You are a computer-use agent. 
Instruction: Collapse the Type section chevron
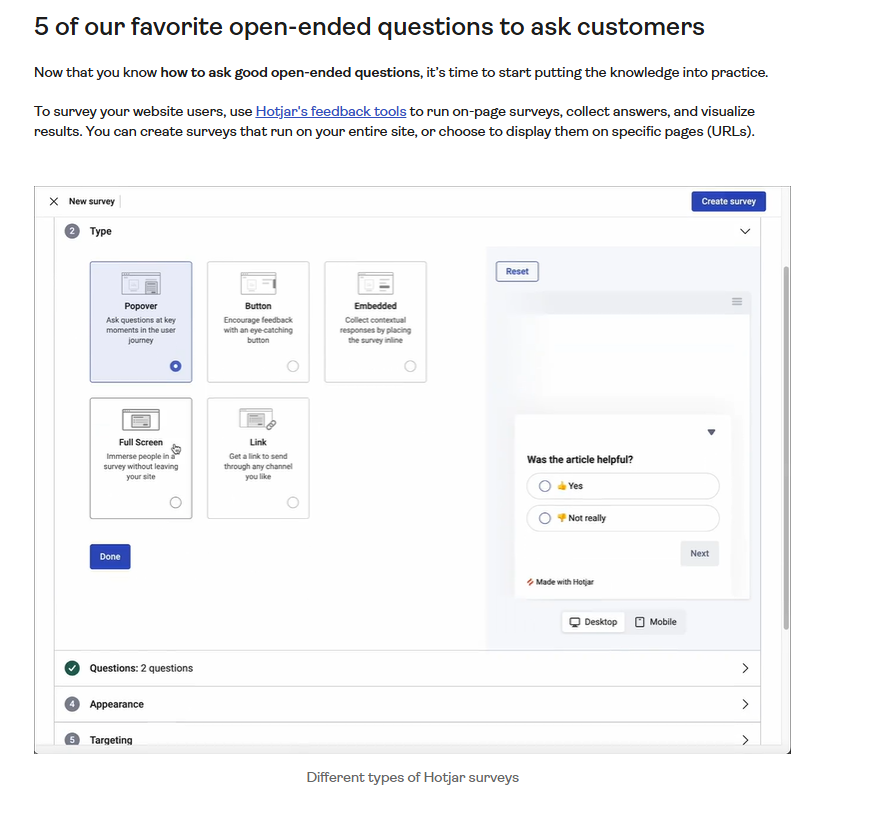[744, 231]
